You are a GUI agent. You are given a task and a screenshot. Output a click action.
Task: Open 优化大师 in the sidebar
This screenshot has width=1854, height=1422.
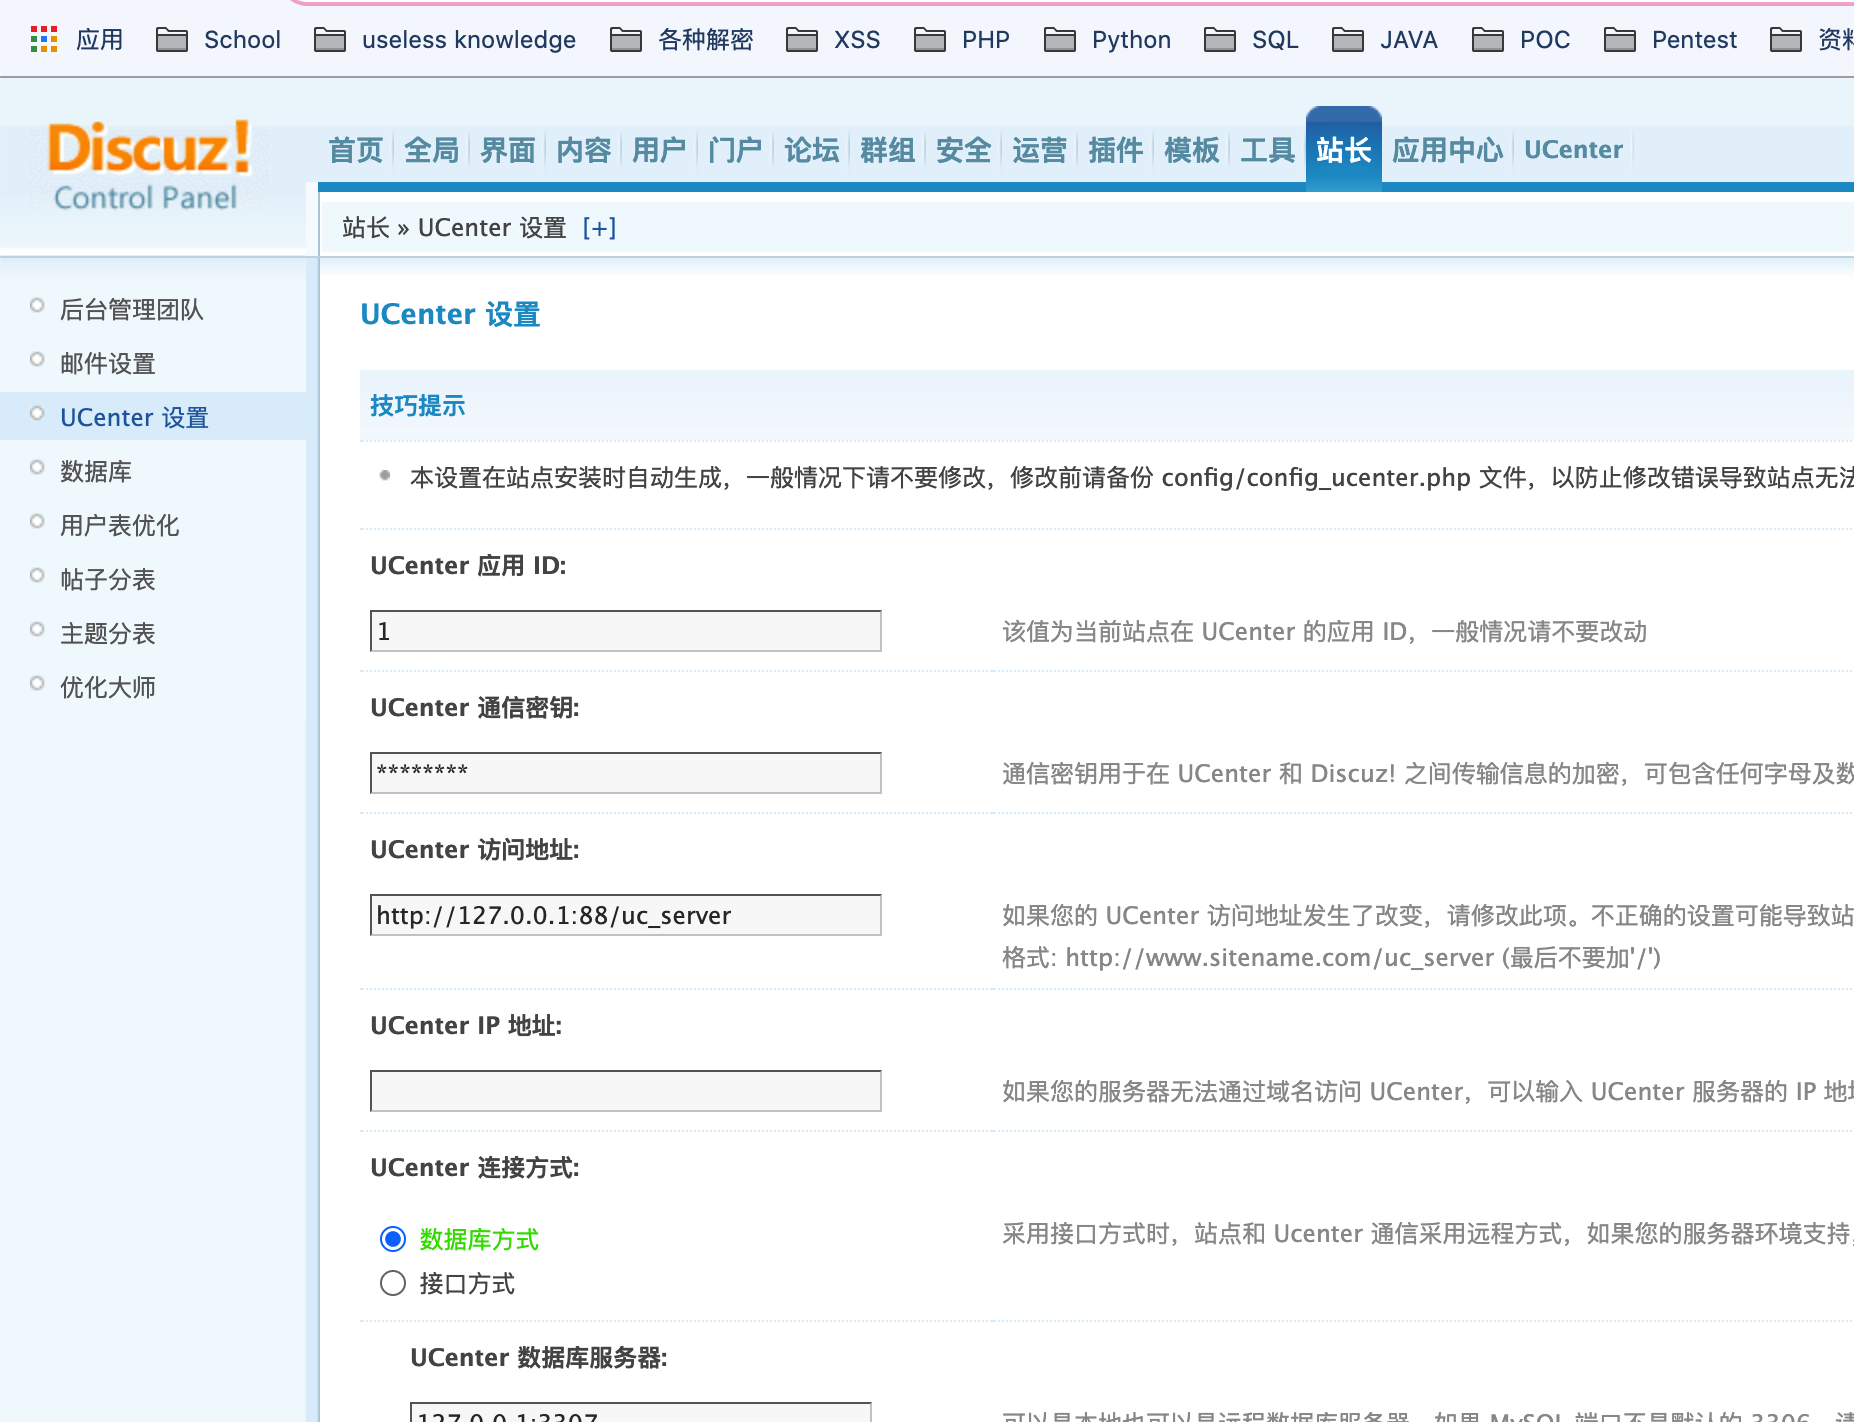click(x=108, y=688)
